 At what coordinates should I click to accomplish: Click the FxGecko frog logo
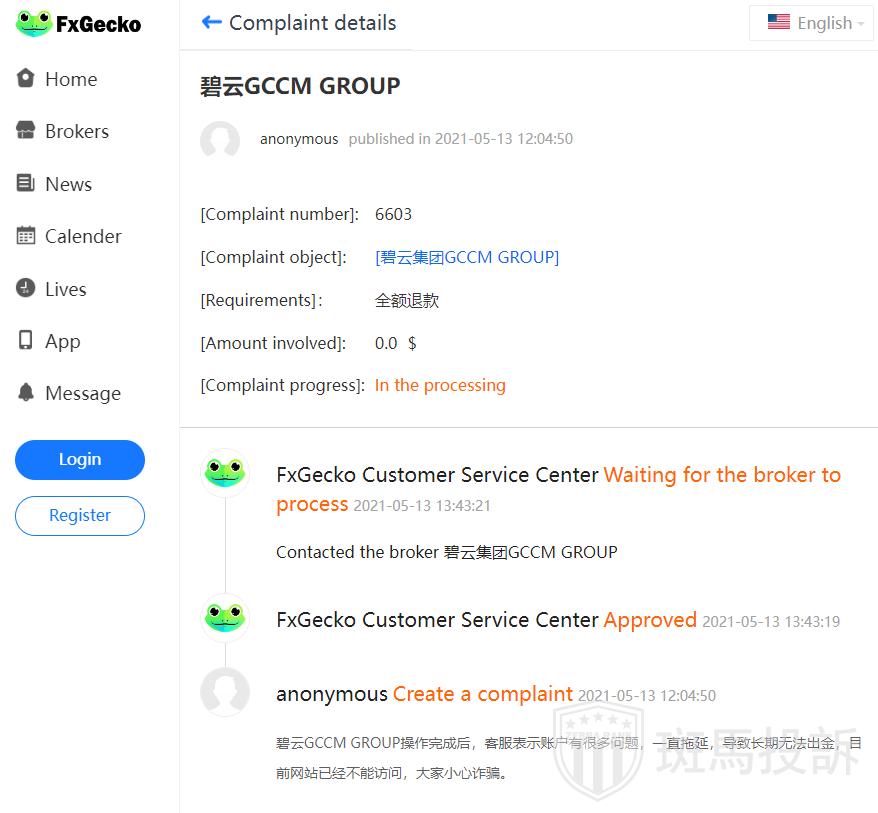[x=33, y=24]
